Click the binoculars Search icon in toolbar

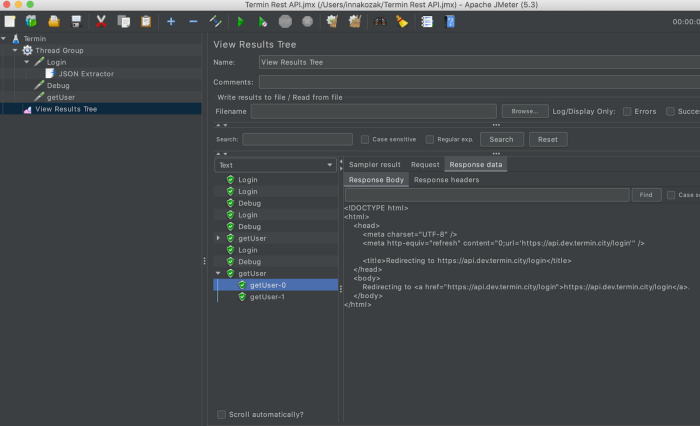pyautogui.click(x=380, y=21)
